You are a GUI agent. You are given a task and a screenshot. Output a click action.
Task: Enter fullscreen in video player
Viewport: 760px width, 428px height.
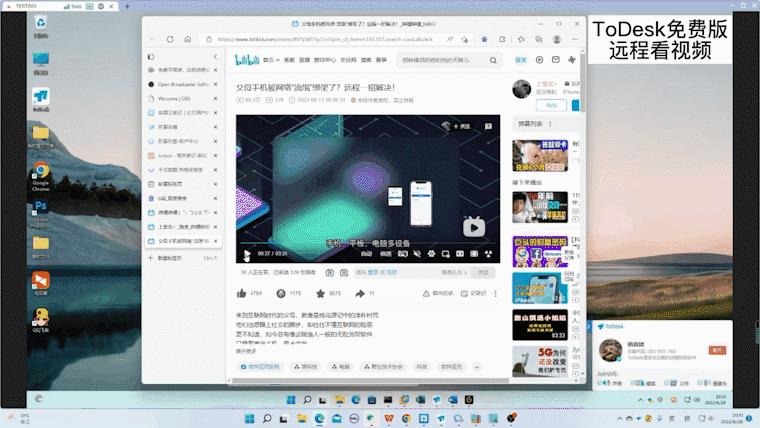488,254
